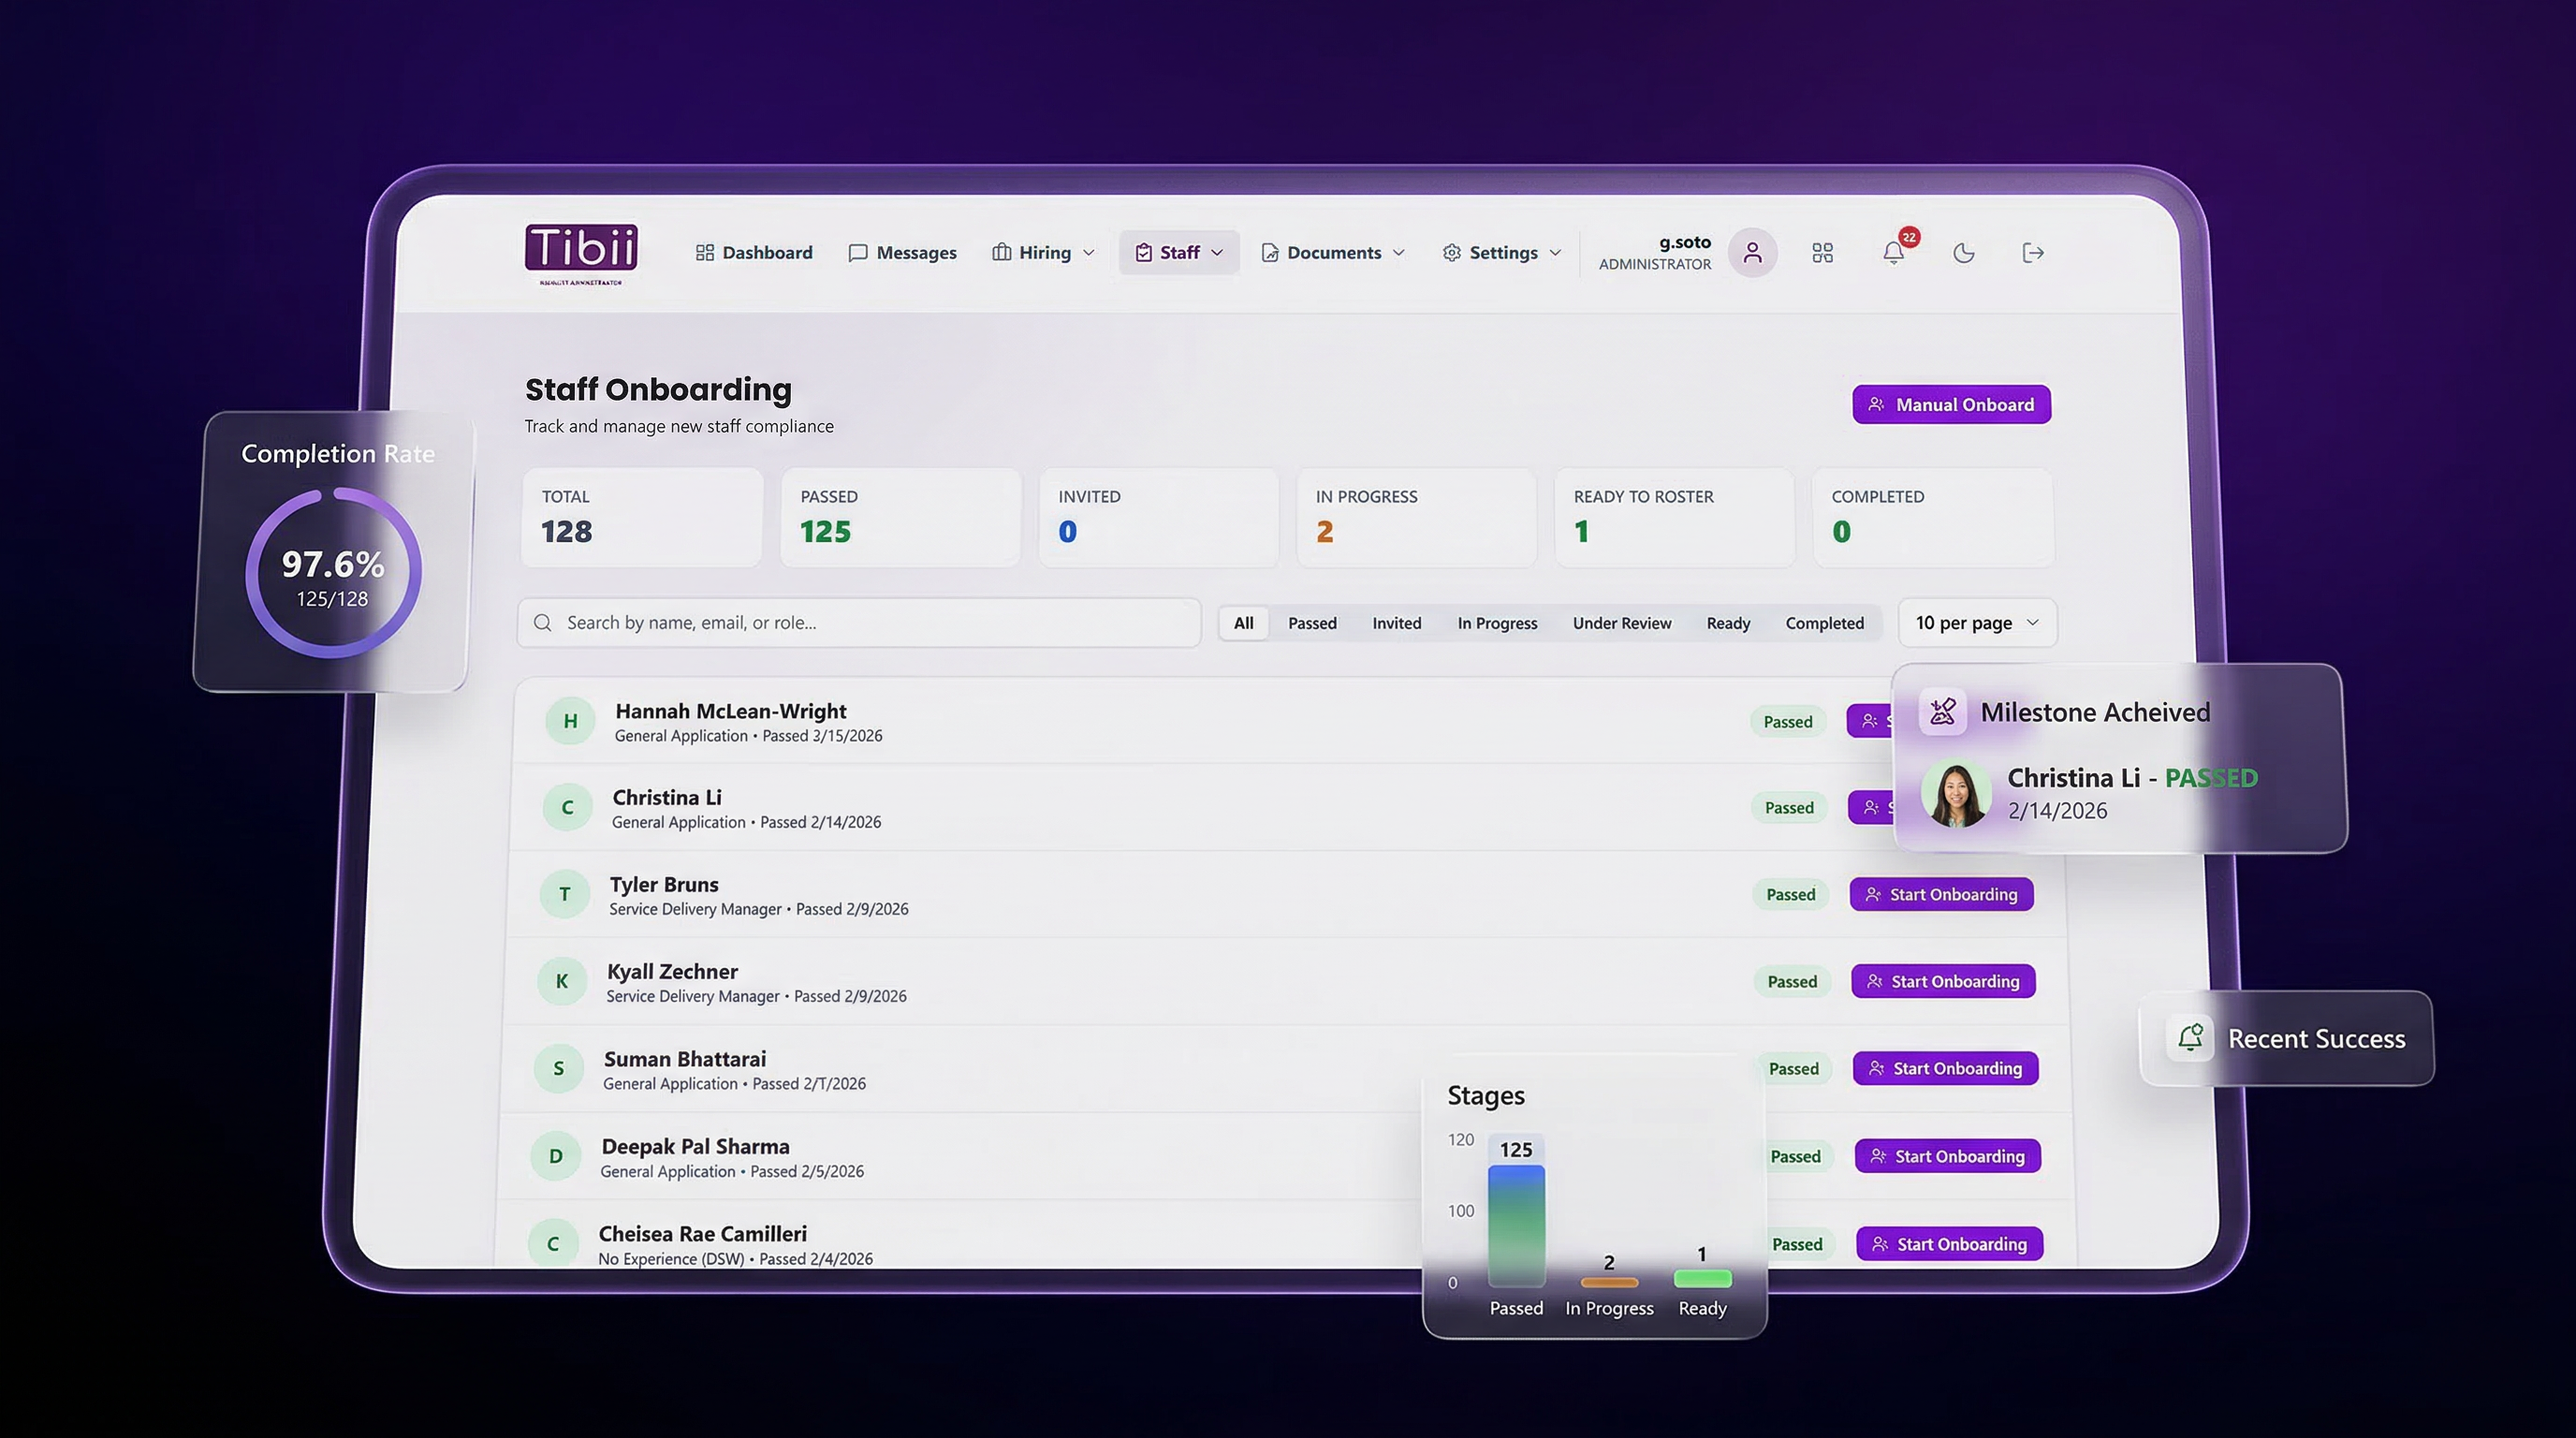
Task: Click Hannah McLean-Wright's H avatar
Action: pos(570,720)
